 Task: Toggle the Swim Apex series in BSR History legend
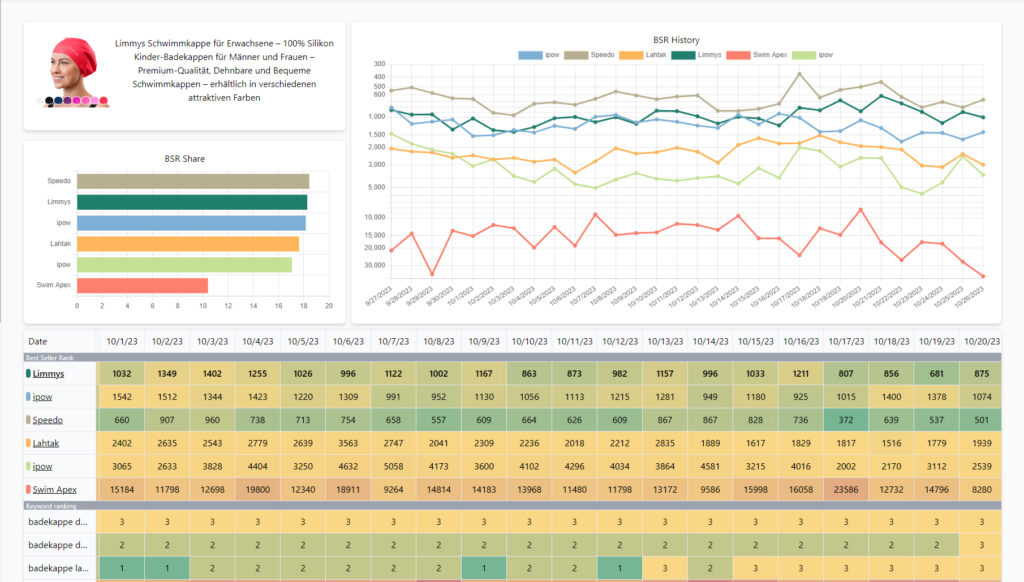[x=757, y=55]
